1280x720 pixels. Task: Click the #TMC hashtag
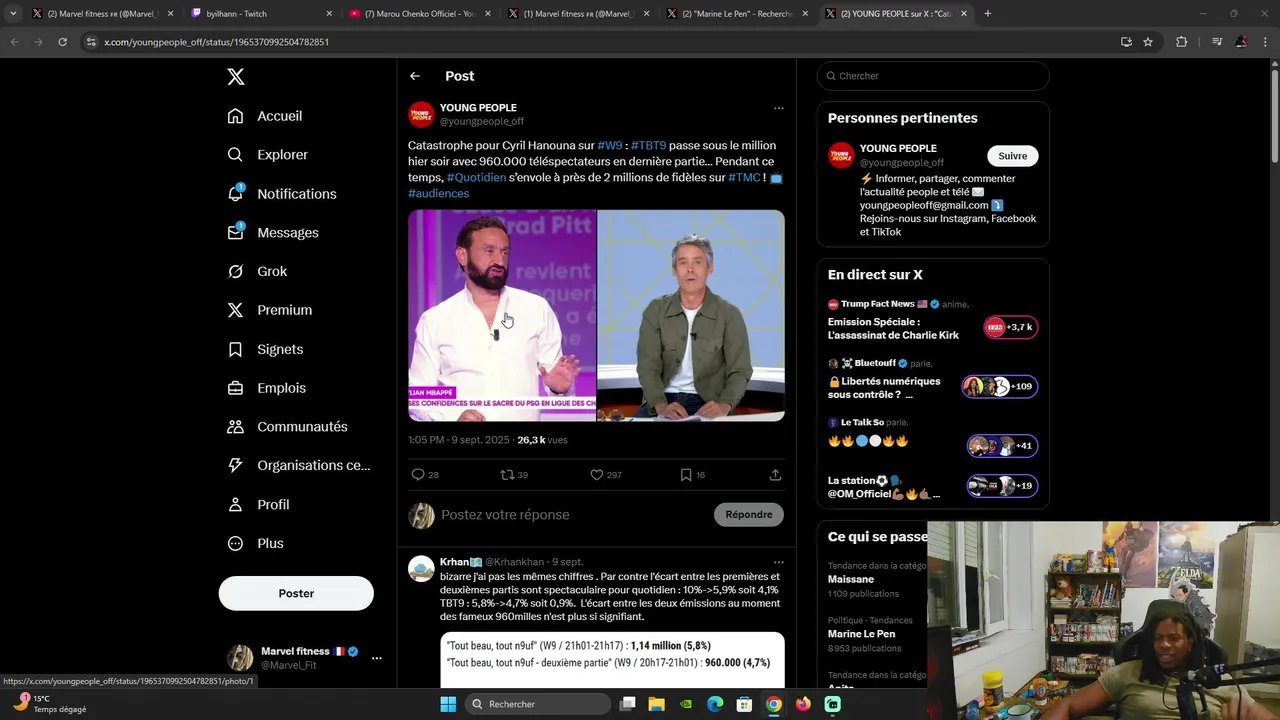[744, 178]
